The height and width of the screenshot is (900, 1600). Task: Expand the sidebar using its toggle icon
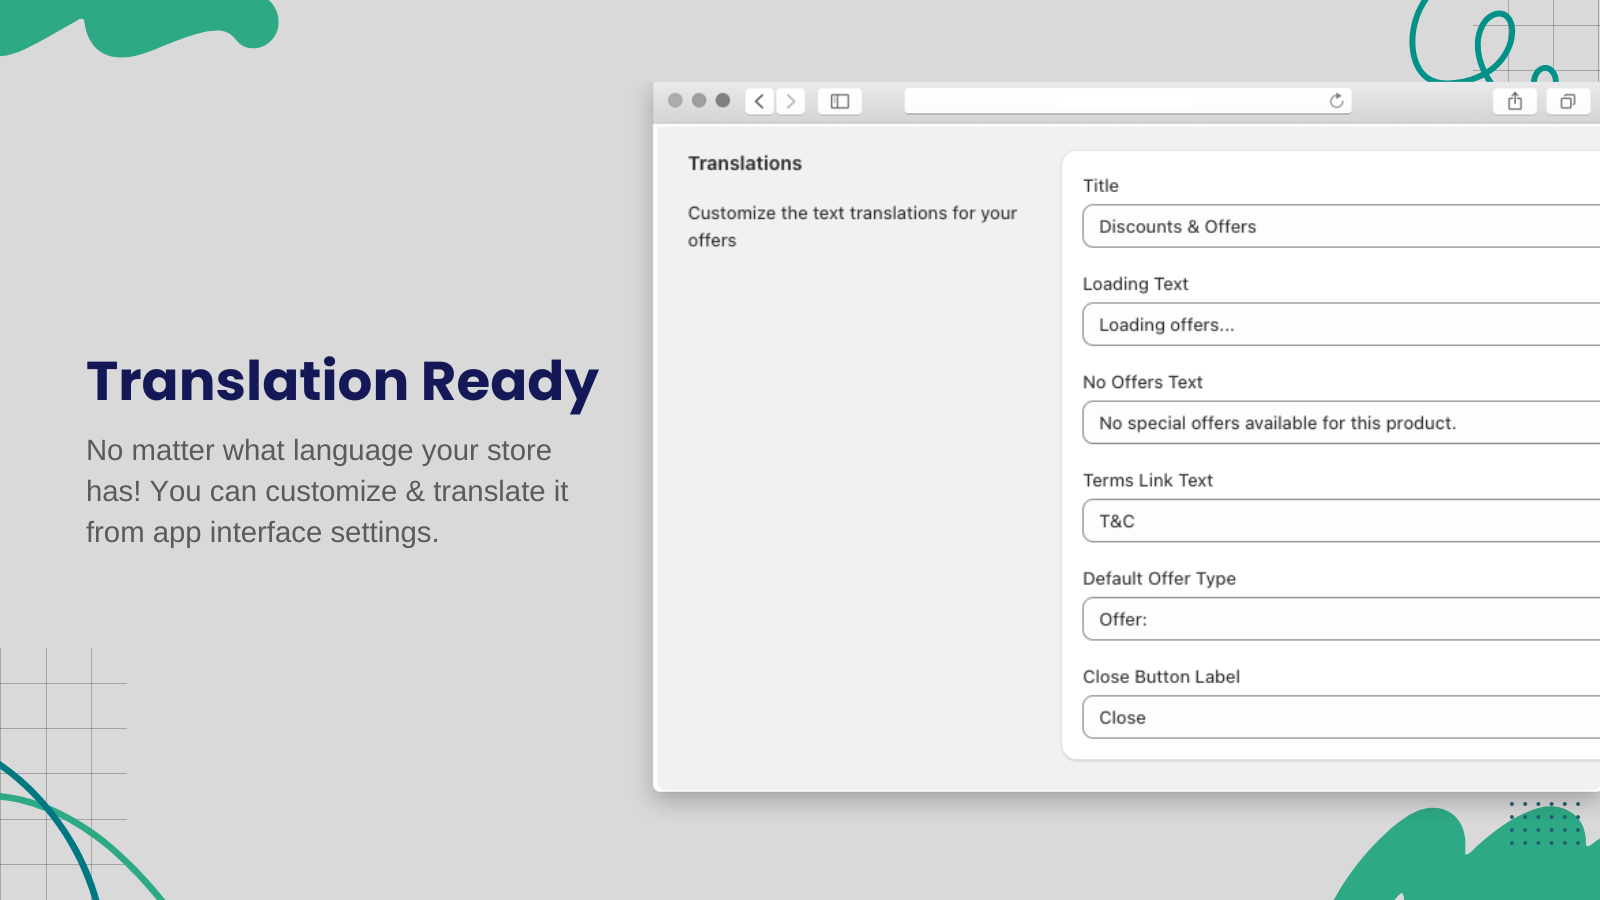point(840,101)
